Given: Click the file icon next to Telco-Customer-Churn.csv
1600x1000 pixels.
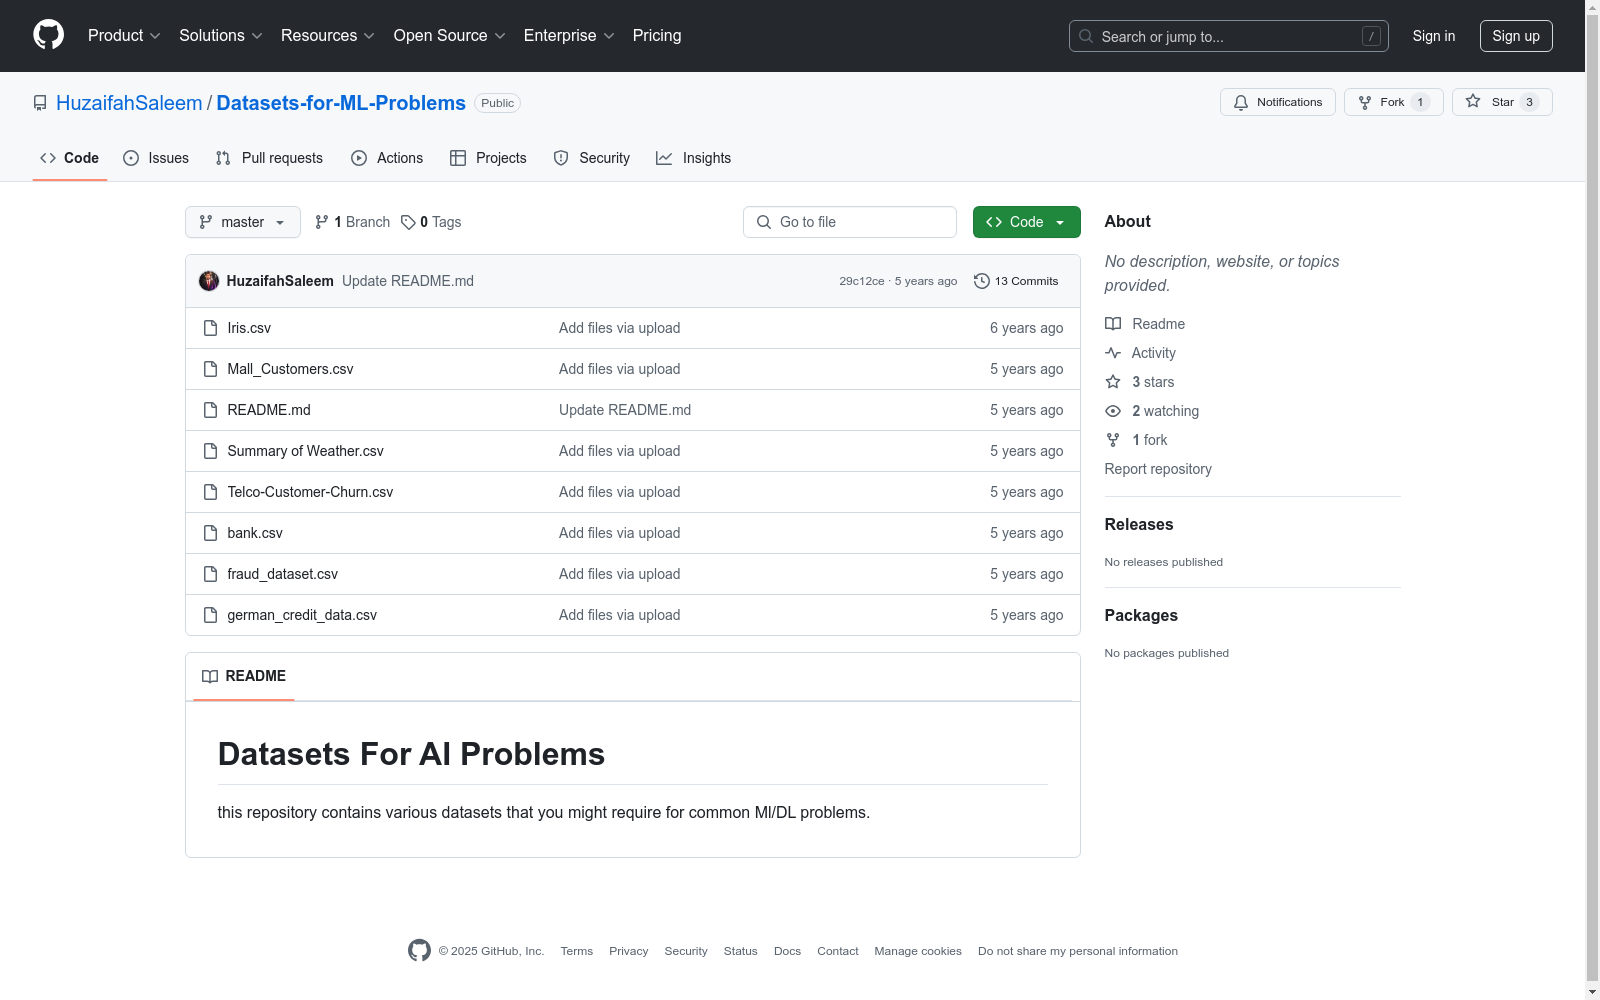Looking at the screenshot, I should point(210,492).
